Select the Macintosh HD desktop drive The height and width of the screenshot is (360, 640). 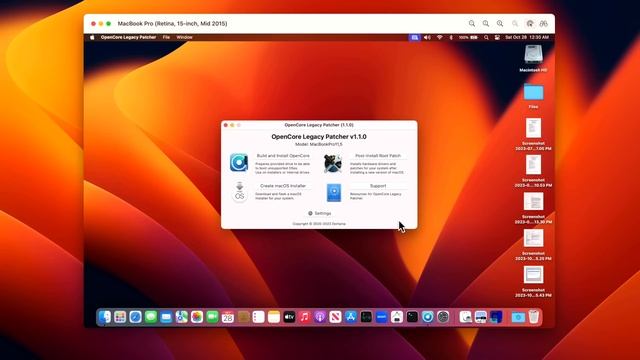533,54
